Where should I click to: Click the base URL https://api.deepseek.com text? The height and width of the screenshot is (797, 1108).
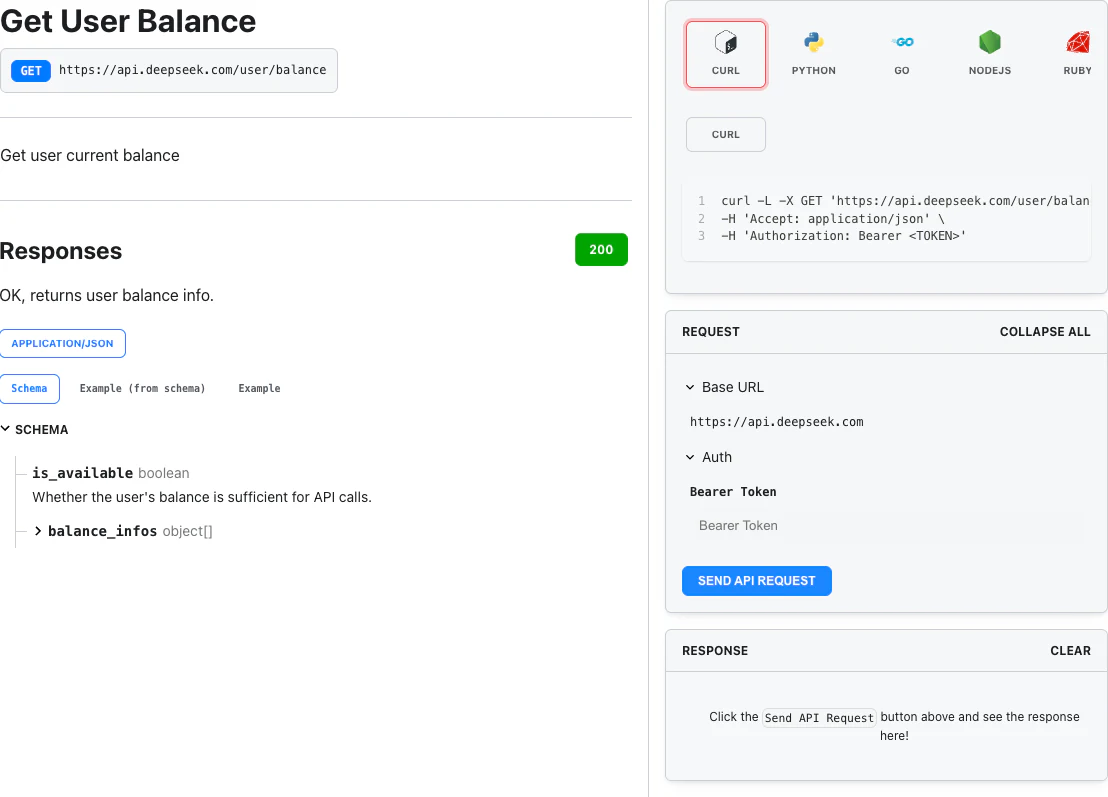pyautogui.click(x=777, y=422)
